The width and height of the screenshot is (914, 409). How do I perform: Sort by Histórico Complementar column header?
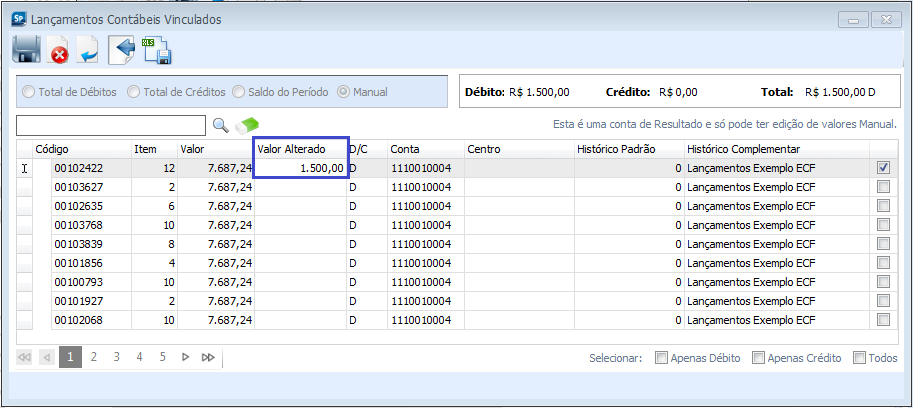[777, 149]
